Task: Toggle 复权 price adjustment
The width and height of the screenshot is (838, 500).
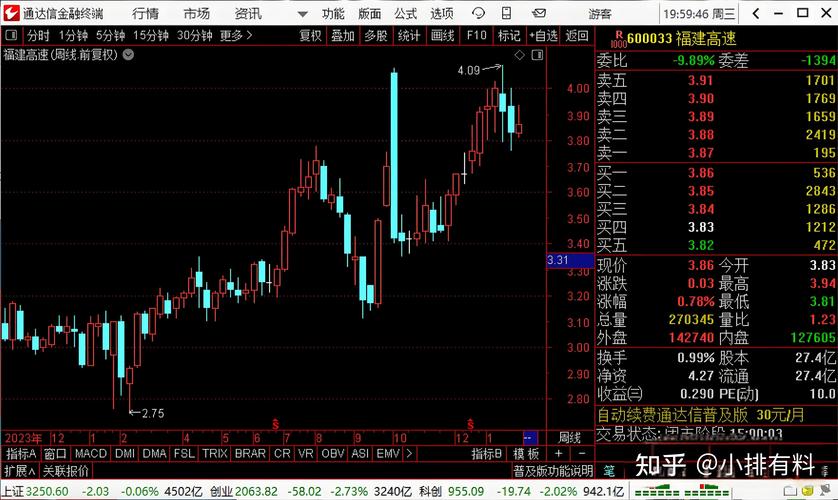Action: [311, 35]
